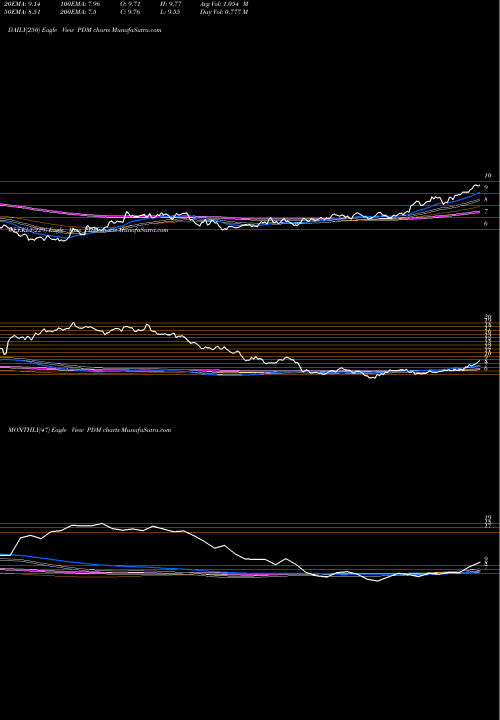Click the 200EMA: 7.5 value
The width and height of the screenshot is (500, 720).
click(78, 12)
